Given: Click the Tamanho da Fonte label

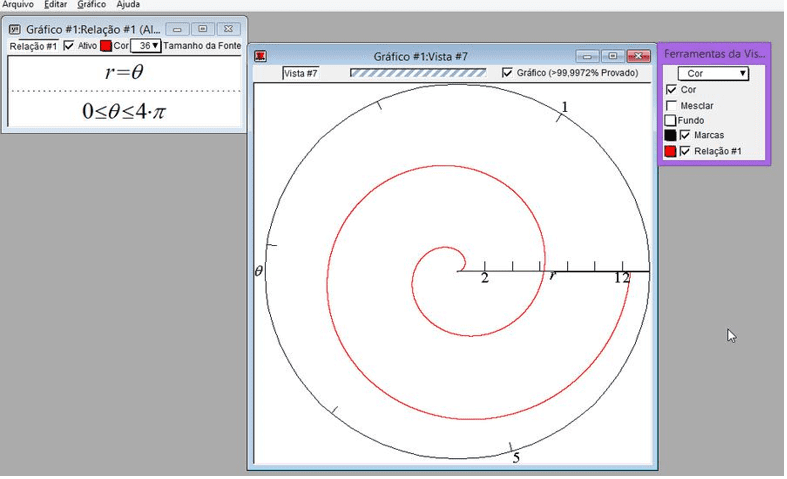Looking at the screenshot, I should 202,46.
